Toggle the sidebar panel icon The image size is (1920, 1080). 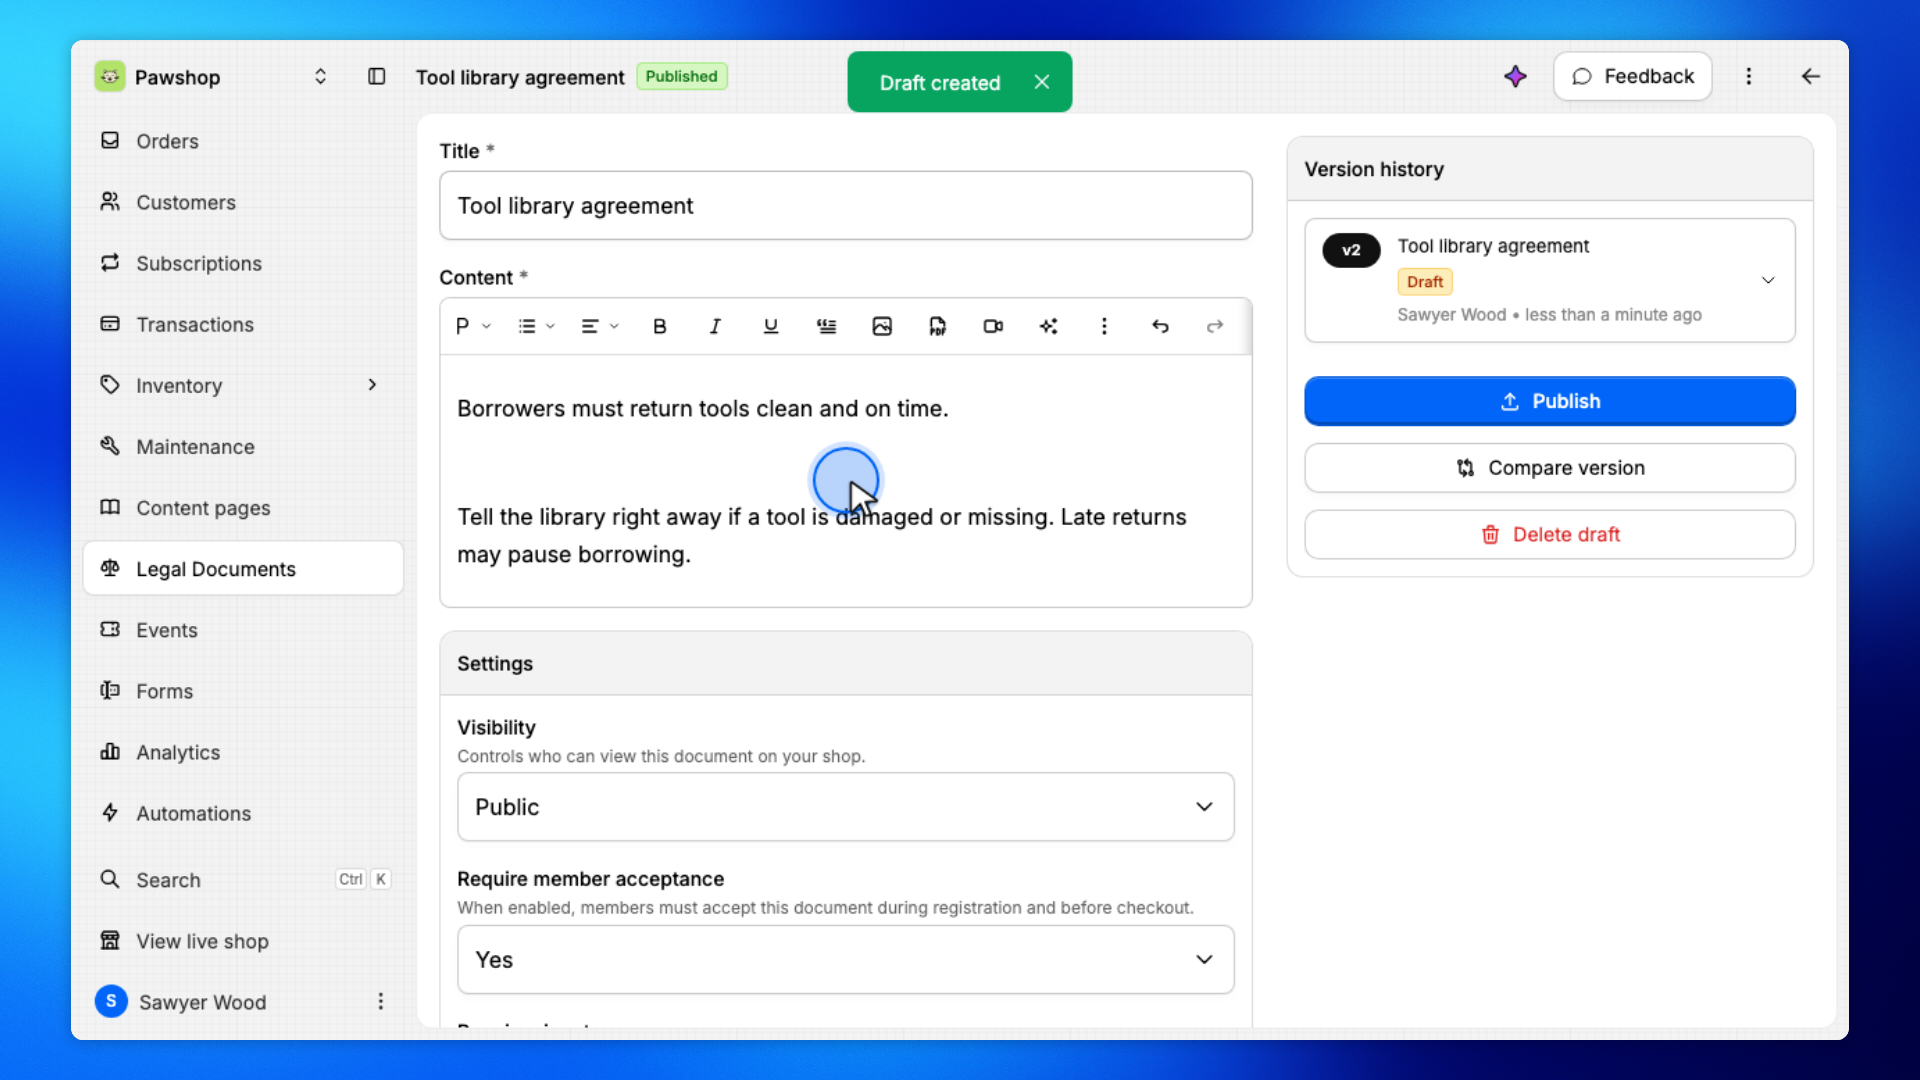[376, 77]
